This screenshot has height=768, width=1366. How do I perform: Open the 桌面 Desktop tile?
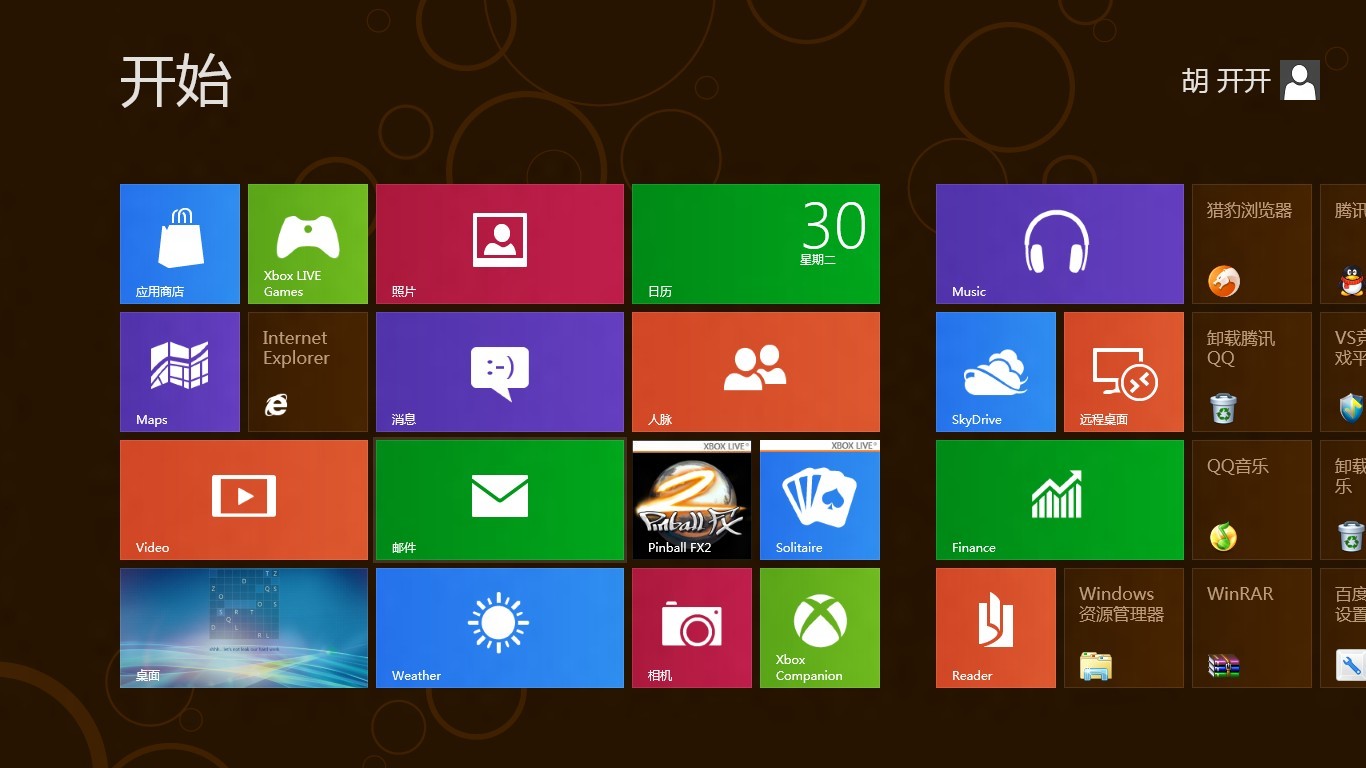coord(244,628)
